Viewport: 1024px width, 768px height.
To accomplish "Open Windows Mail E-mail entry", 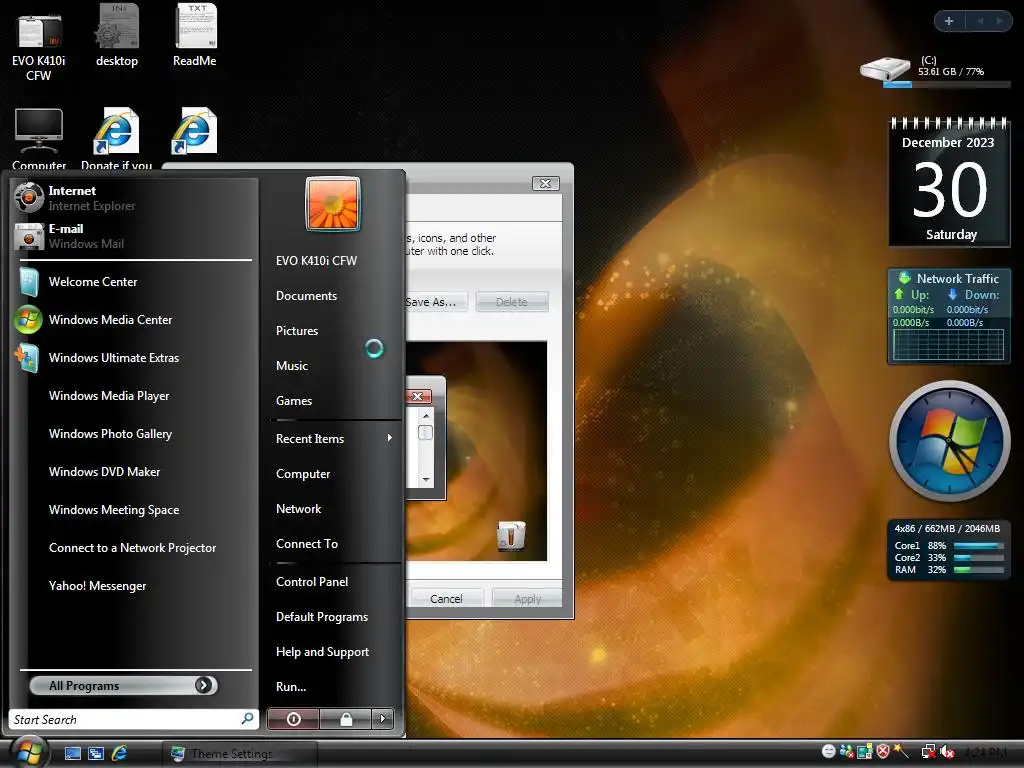I will tap(134, 236).
